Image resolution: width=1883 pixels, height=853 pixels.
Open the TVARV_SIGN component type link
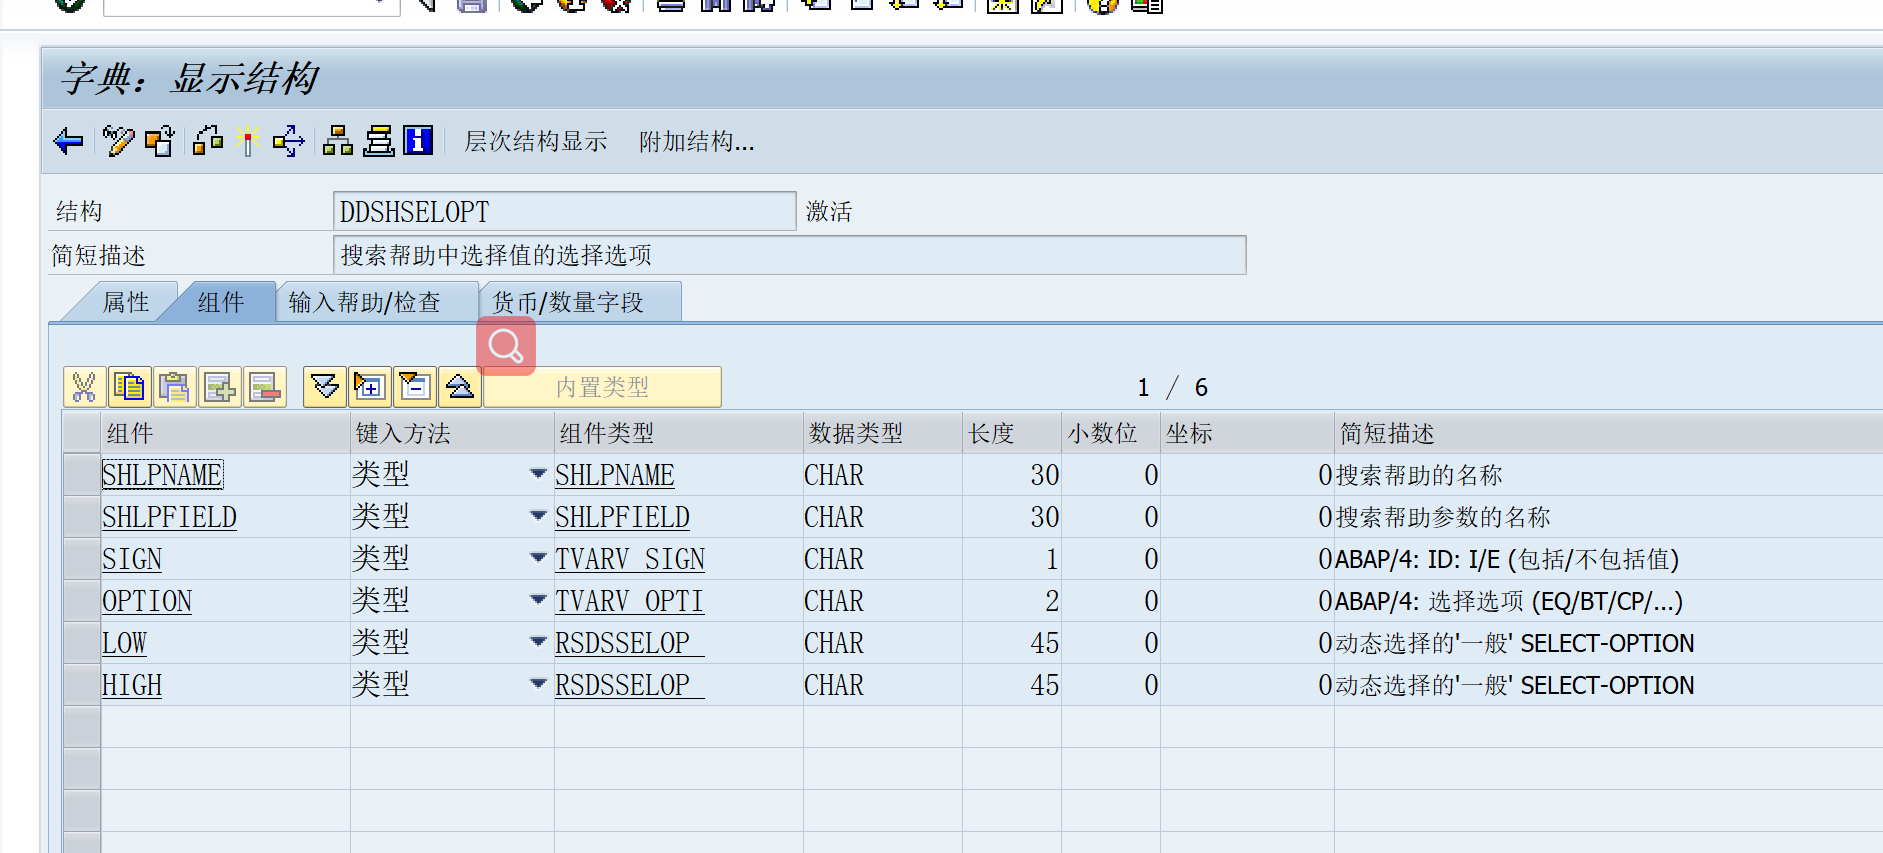tap(630, 559)
